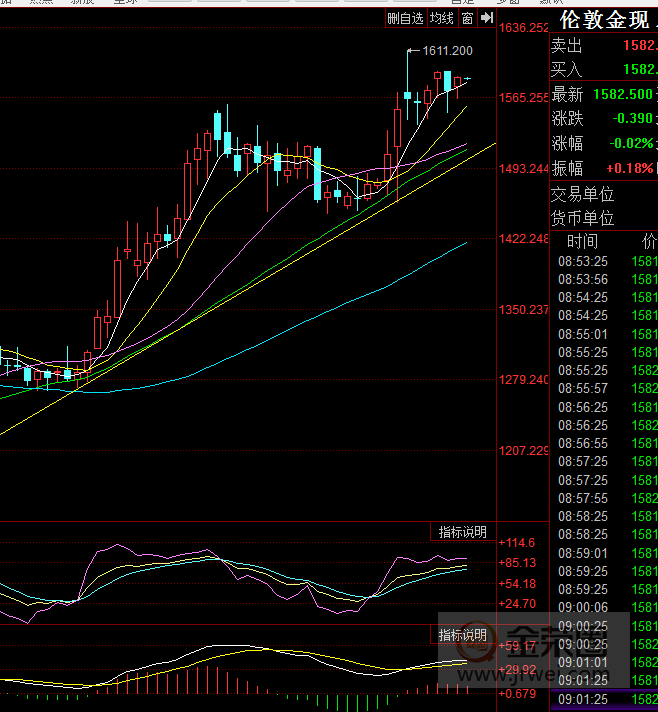The height and width of the screenshot is (712, 658).
Task: Click the right arrow icon beside 窗
Action: (486, 18)
